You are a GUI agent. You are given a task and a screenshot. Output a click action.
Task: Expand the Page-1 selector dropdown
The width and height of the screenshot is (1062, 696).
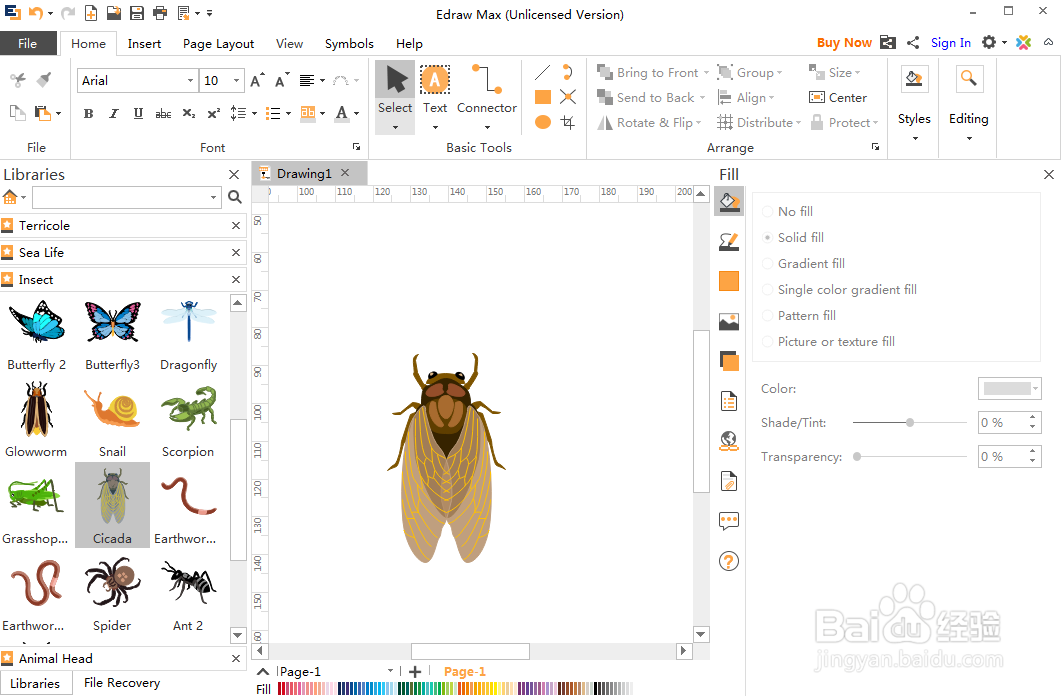tap(390, 671)
